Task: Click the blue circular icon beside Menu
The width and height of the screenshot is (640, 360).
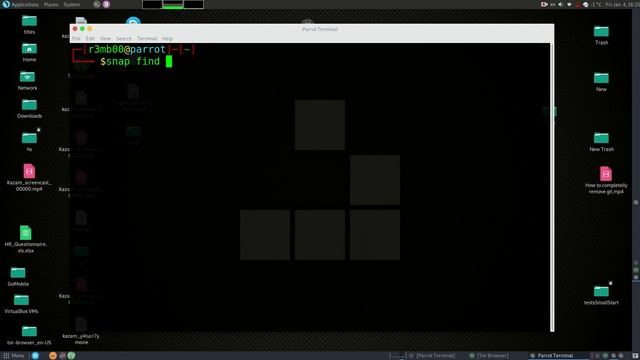Action: (x=36, y=356)
